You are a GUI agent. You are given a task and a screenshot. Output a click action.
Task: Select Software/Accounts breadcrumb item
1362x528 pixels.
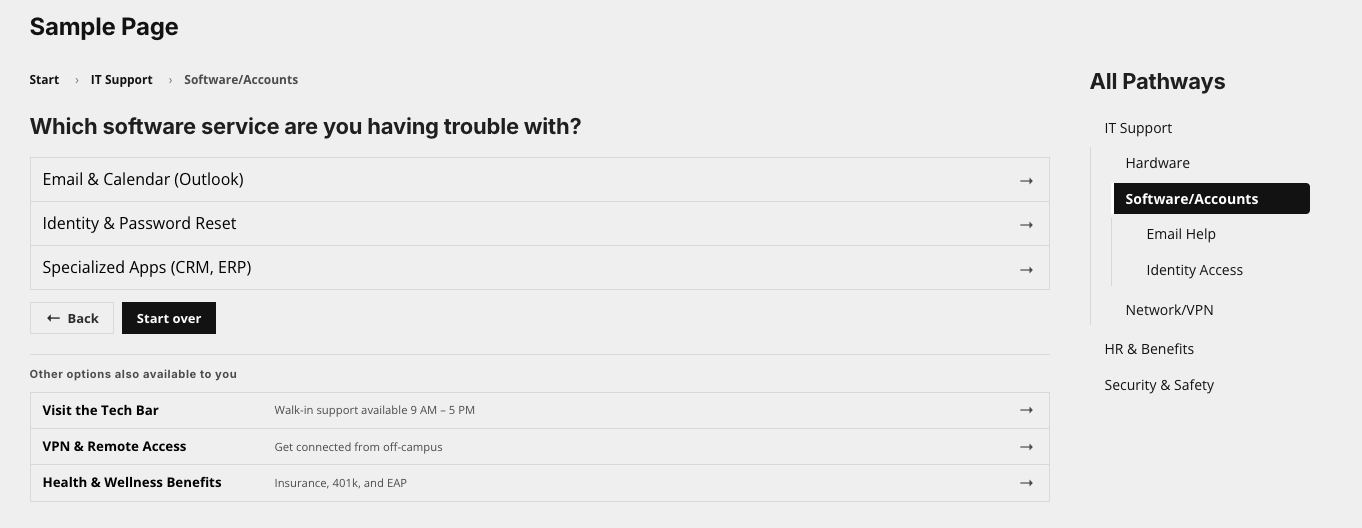(241, 80)
